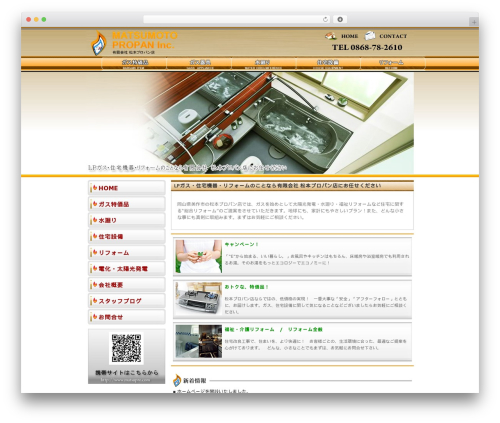
Task: Select 住宅設備 in the orange top navigation bar
Action: [x=328, y=63]
